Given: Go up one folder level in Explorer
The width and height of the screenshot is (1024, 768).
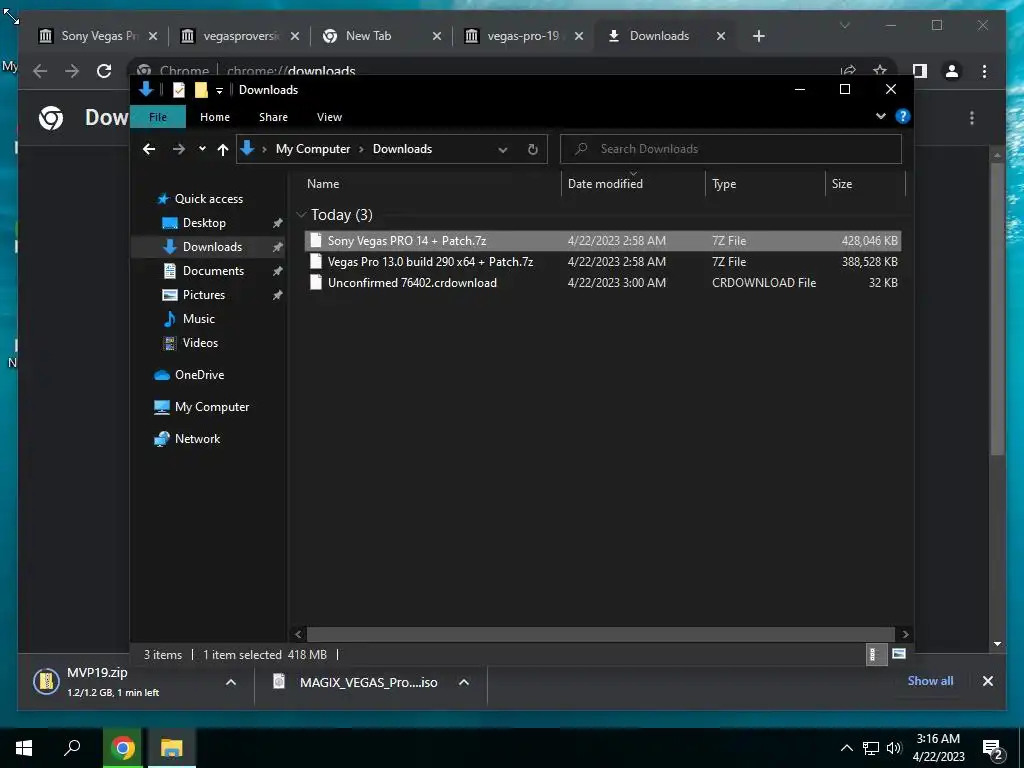Looking at the screenshot, I should click(223, 149).
